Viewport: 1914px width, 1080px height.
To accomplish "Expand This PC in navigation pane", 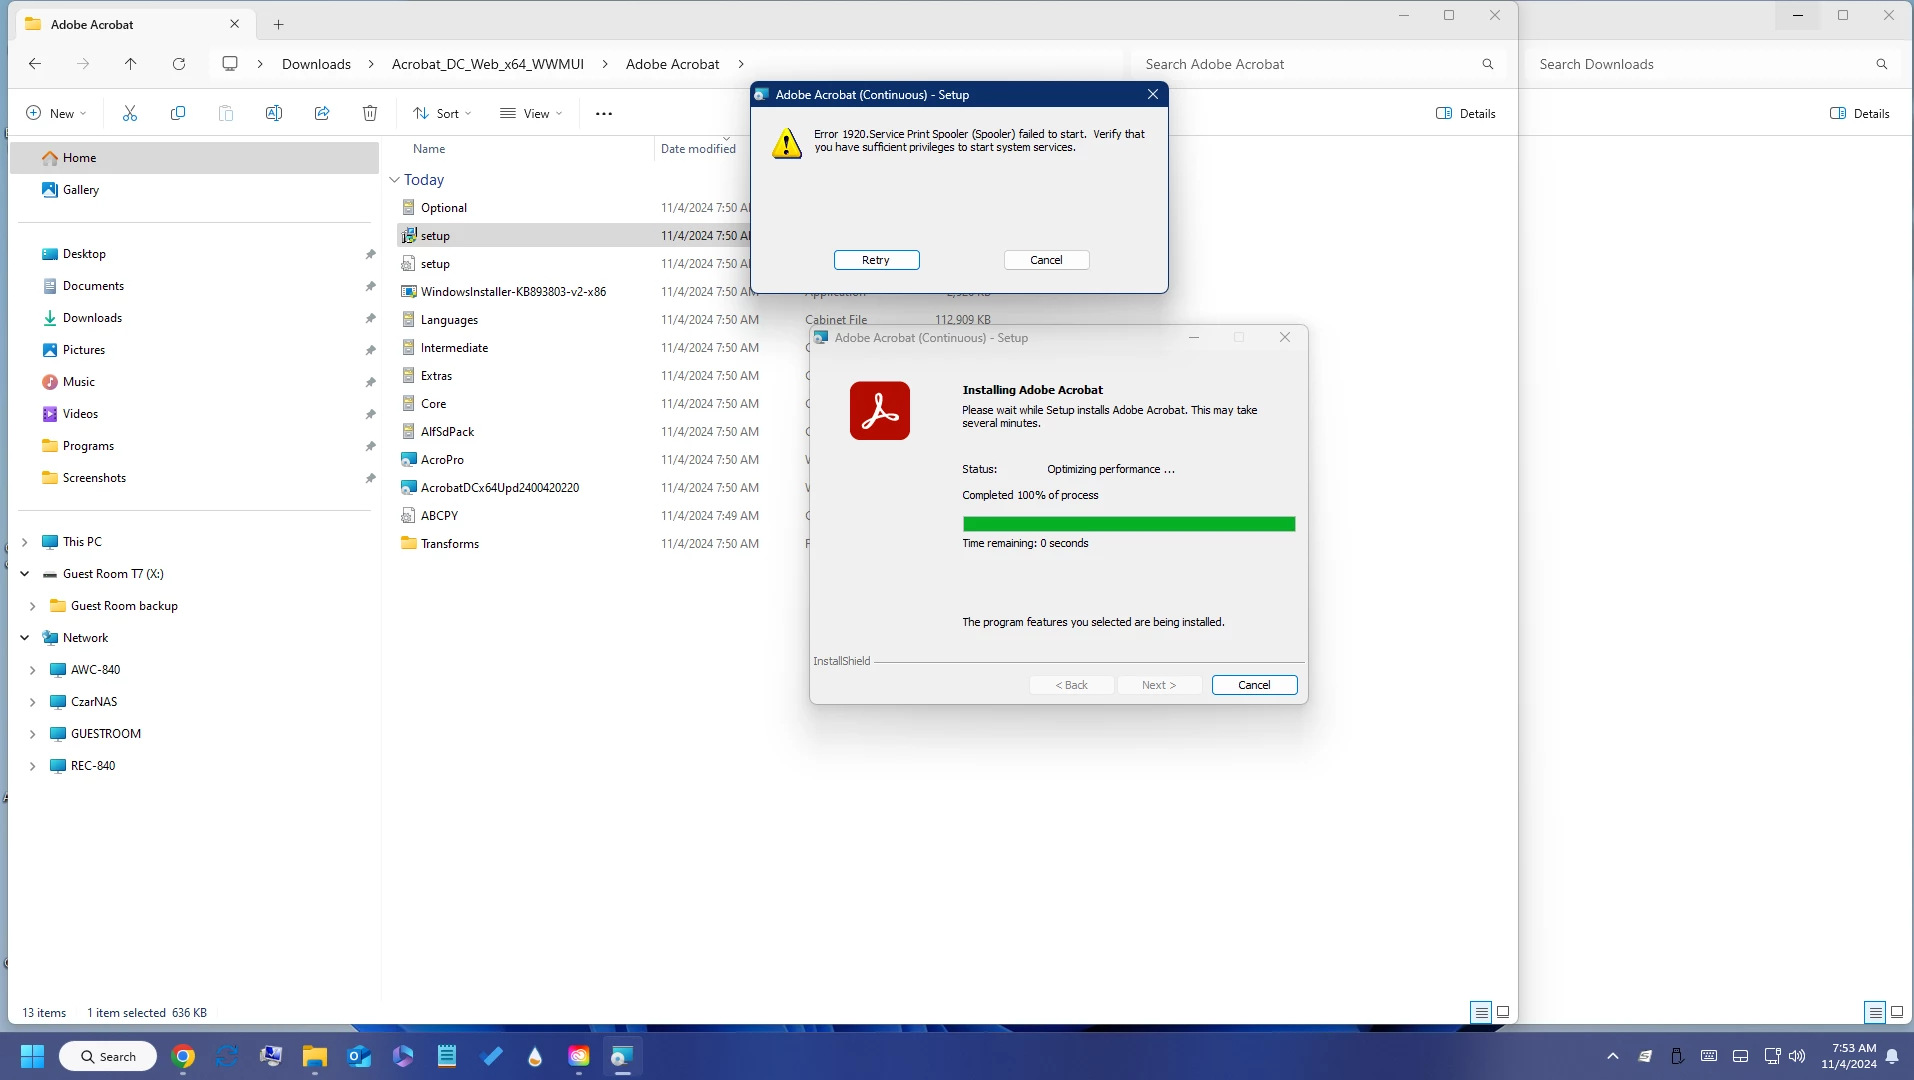I will point(25,542).
